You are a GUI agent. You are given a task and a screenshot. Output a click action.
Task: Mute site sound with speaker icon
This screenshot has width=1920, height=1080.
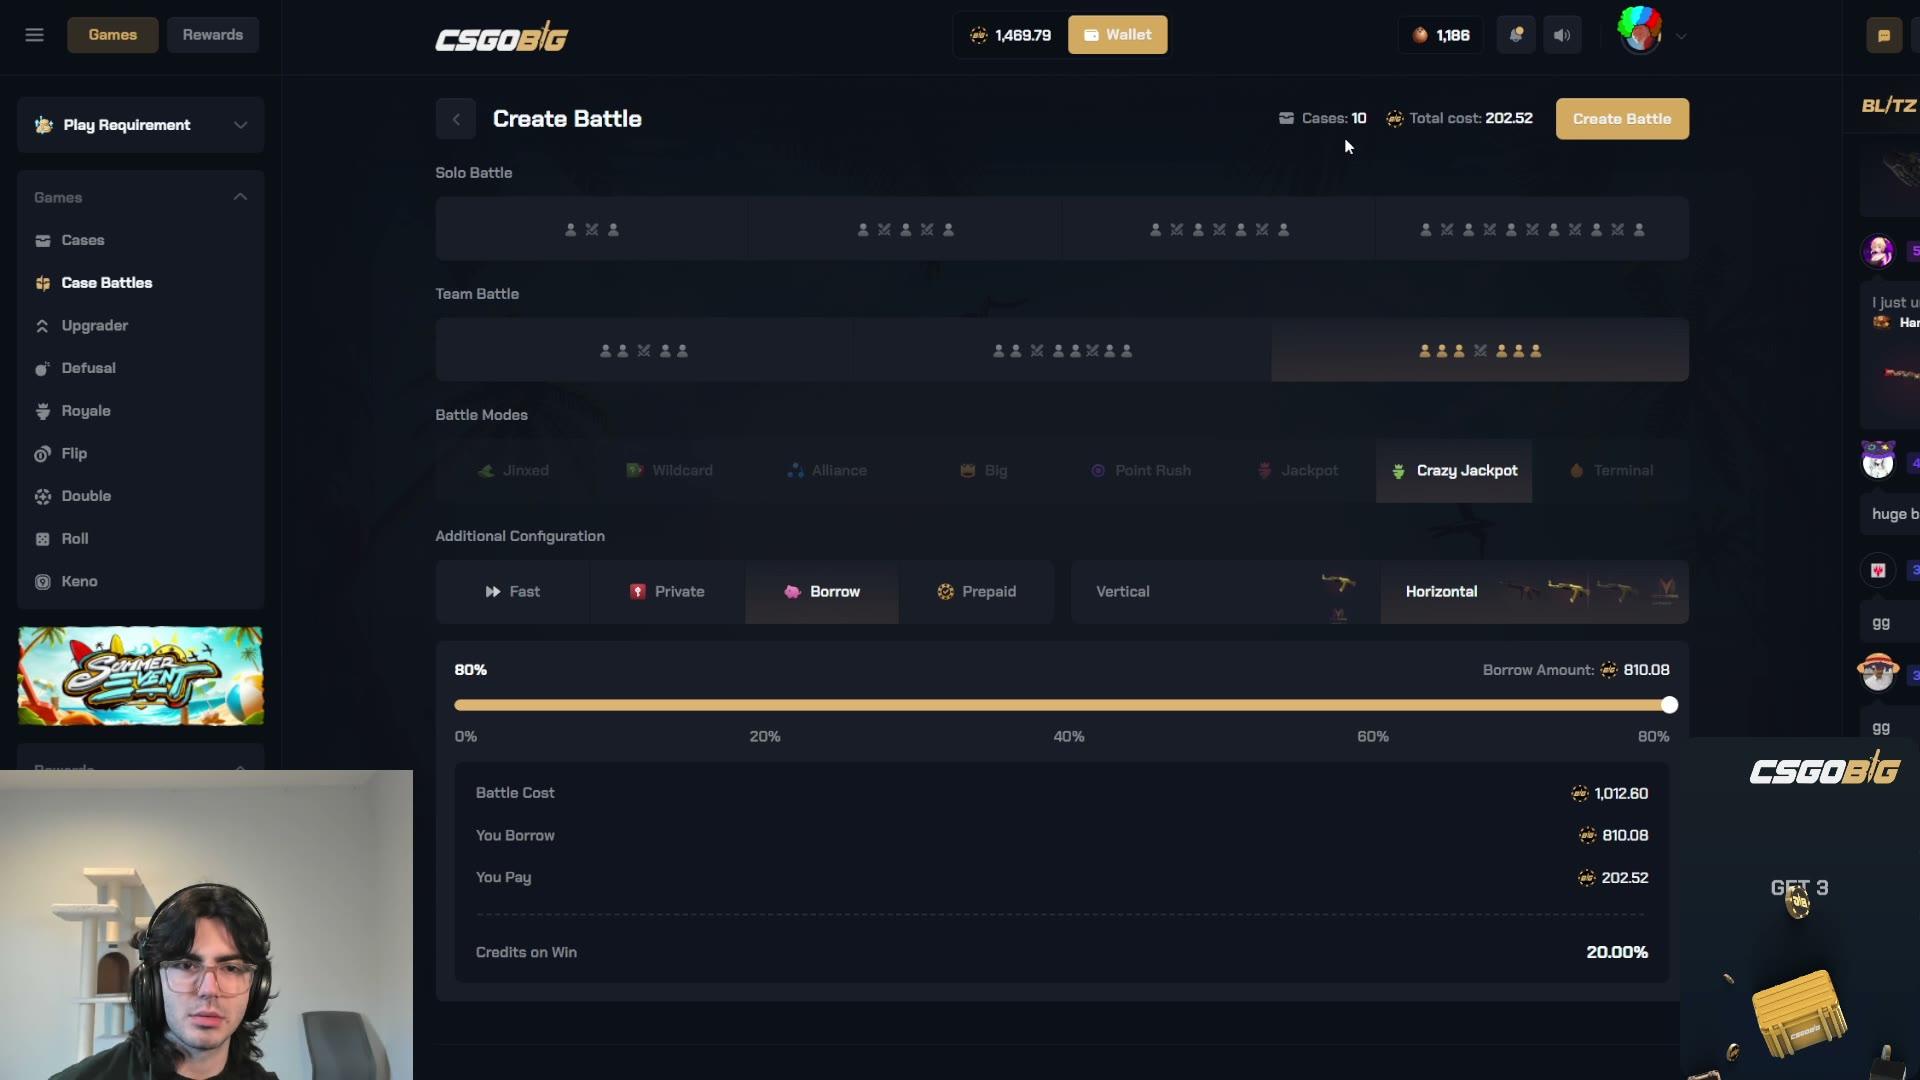point(1562,35)
